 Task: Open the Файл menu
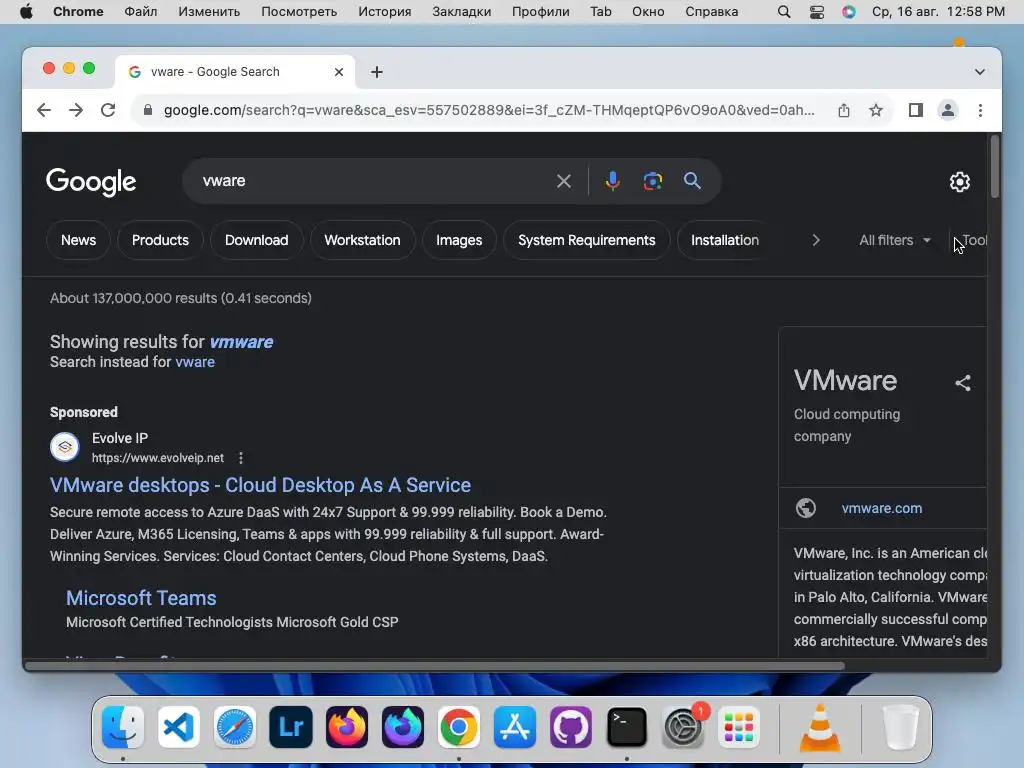140,12
